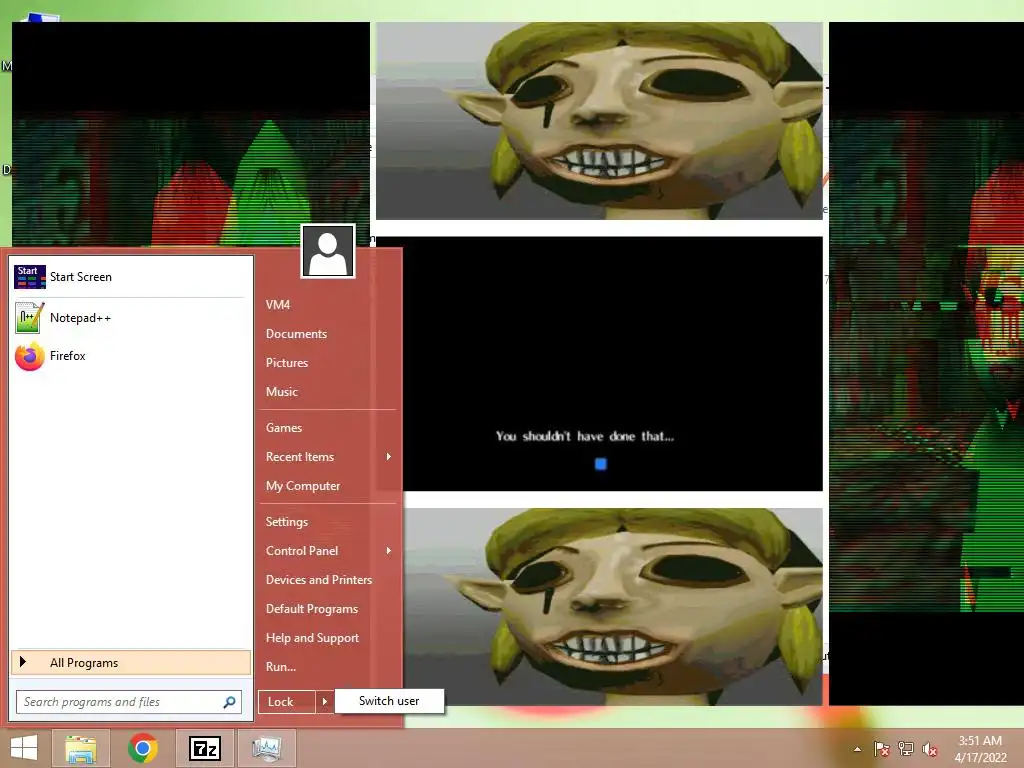Launch Notepad++ from the start menu
The height and width of the screenshot is (768, 1024).
point(131,318)
